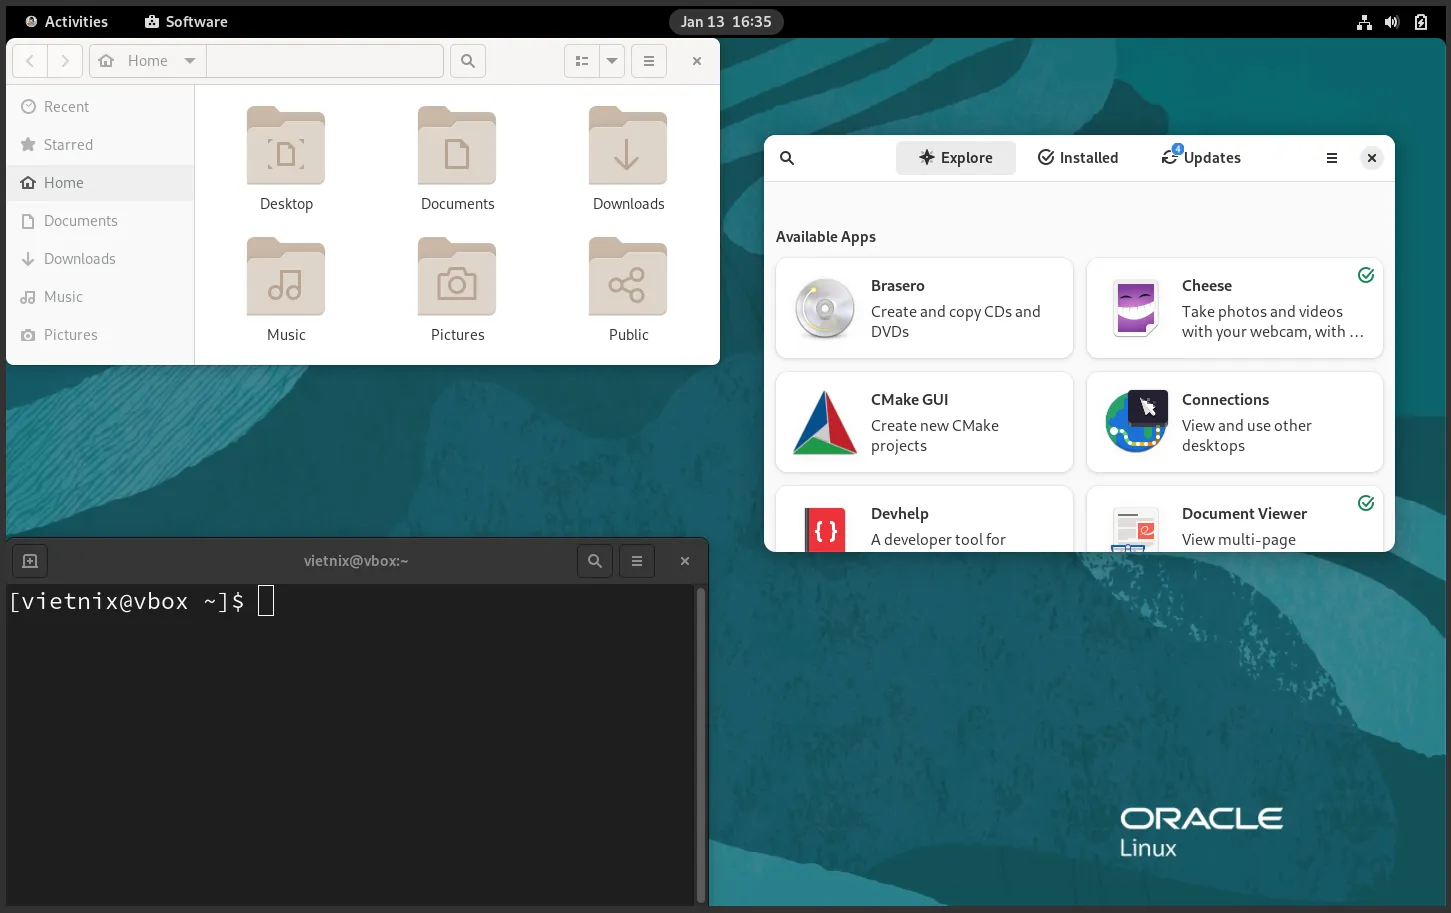Click the Explore tab button

(955, 157)
